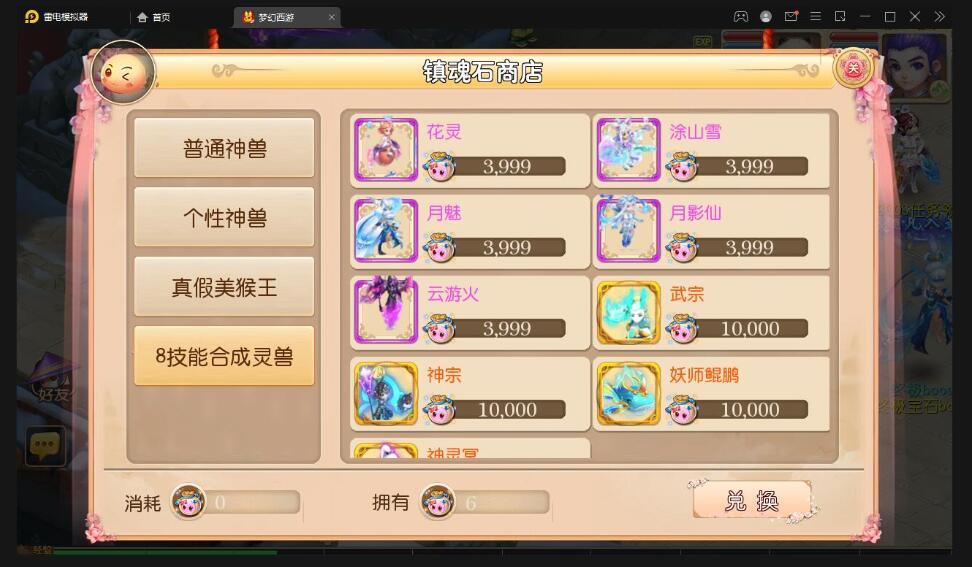Open the gamepad keymapping icon
972x567 pixels.
point(741,17)
